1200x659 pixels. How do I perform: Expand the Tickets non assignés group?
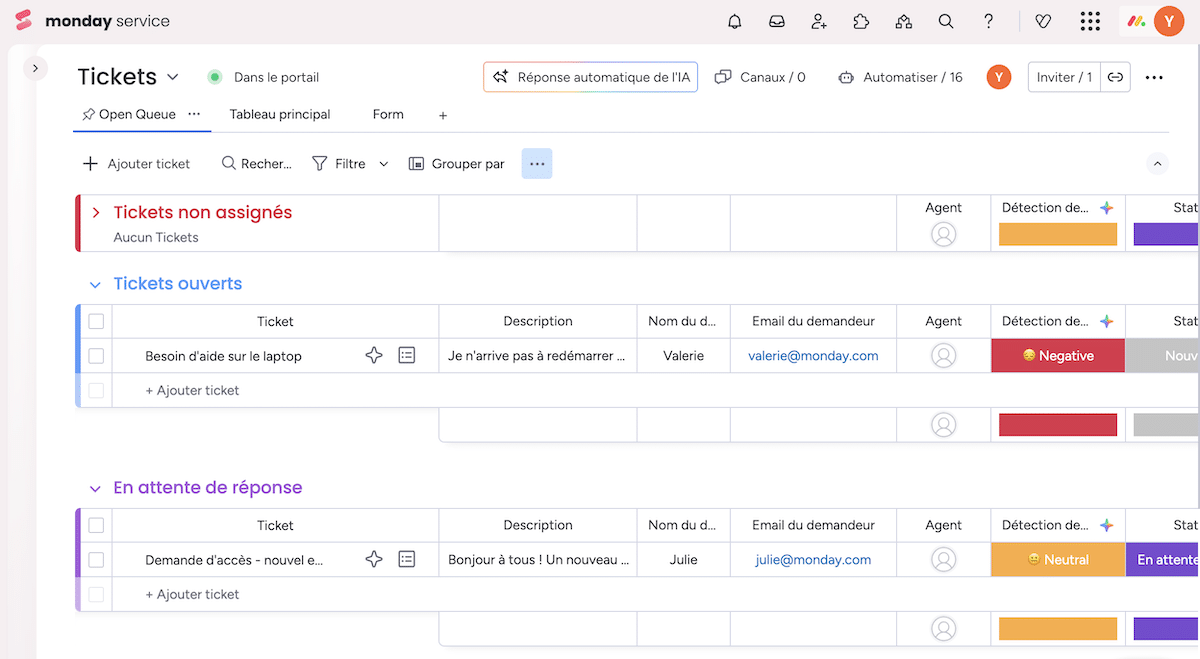[96, 212]
